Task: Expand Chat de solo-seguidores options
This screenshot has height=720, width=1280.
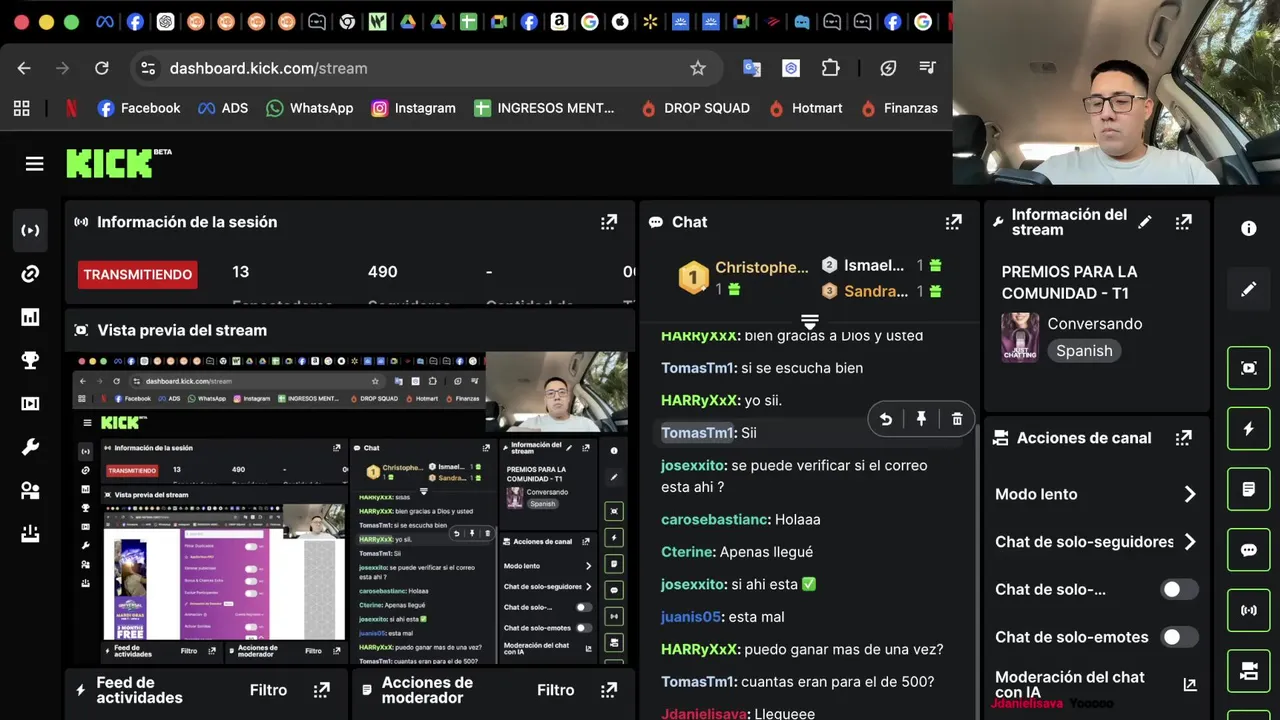Action: tap(1190, 542)
